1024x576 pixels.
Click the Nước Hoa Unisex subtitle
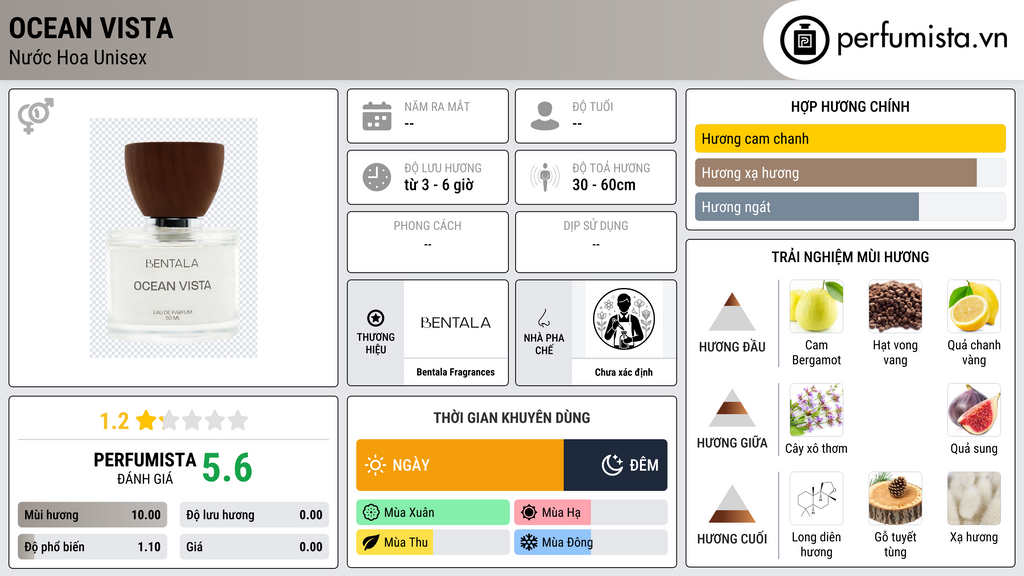click(x=78, y=57)
